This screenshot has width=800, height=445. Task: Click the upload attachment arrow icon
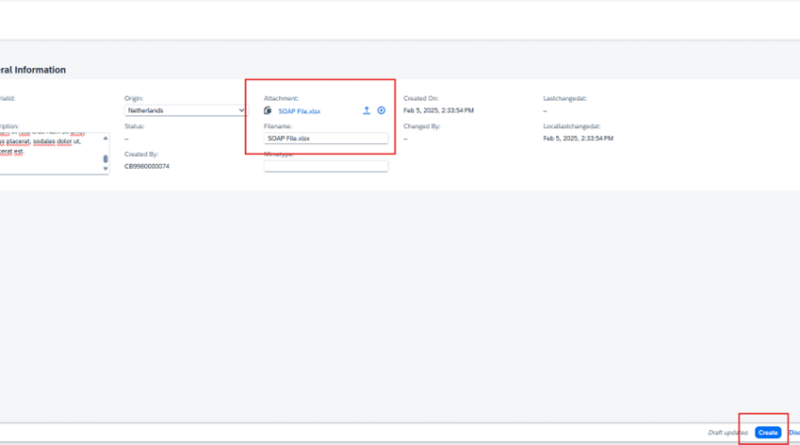tap(366, 111)
